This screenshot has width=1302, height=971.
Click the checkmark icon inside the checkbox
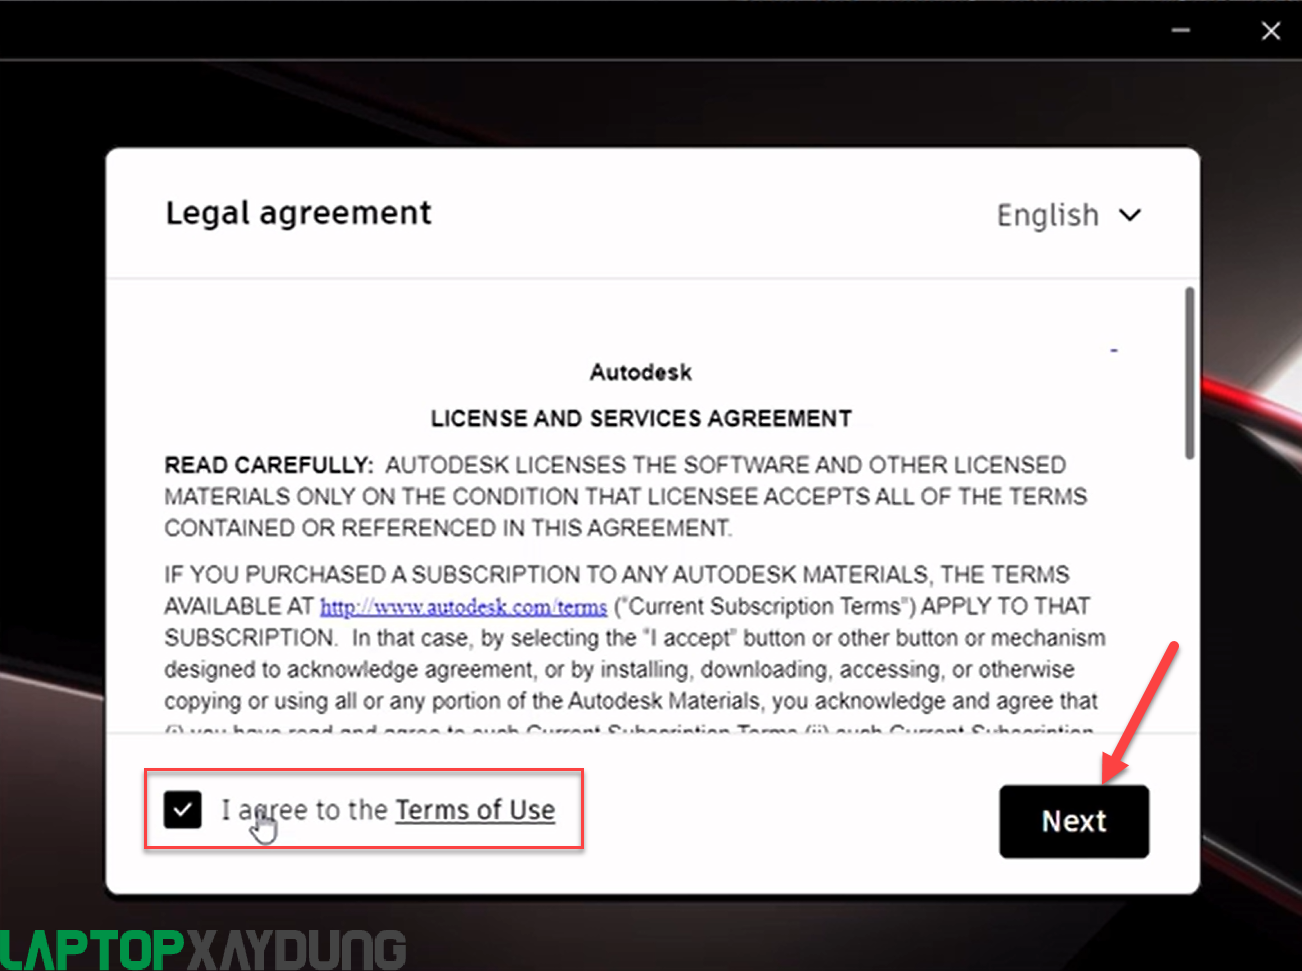tap(183, 810)
